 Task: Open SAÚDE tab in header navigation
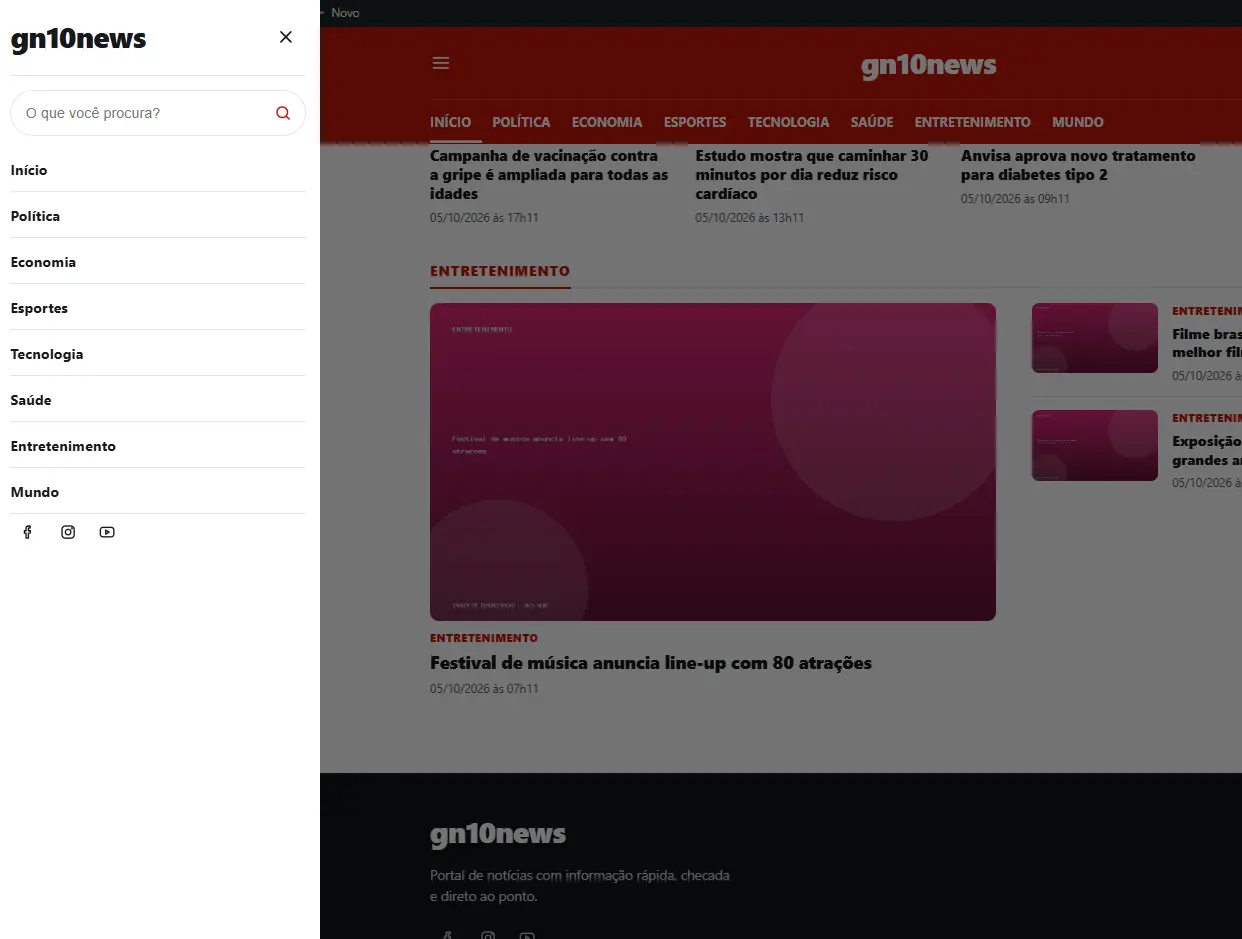tap(872, 122)
